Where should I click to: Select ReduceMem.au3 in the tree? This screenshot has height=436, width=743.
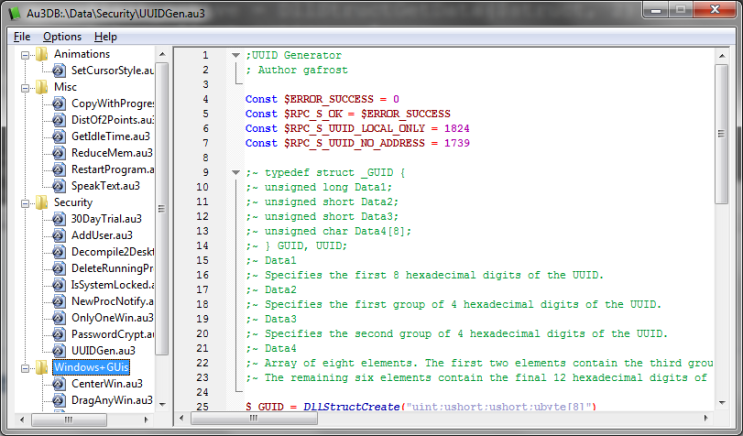click(x=112, y=153)
